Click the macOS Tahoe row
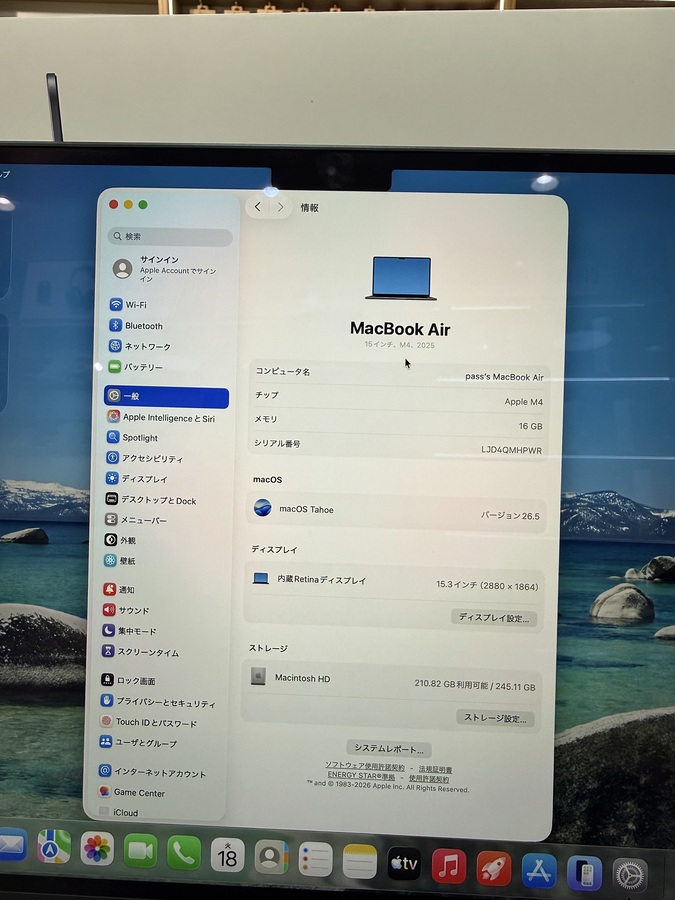 [396, 511]
